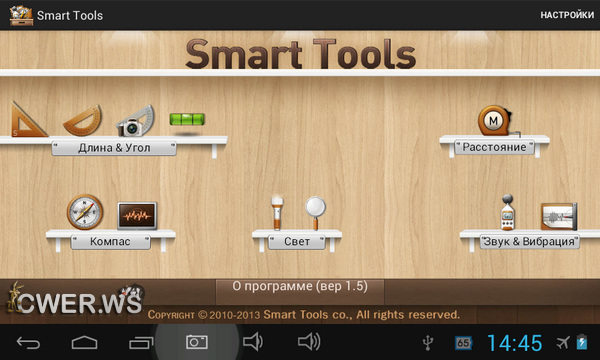Tap the Звук & Вибрация label

[x=530, y=242]
